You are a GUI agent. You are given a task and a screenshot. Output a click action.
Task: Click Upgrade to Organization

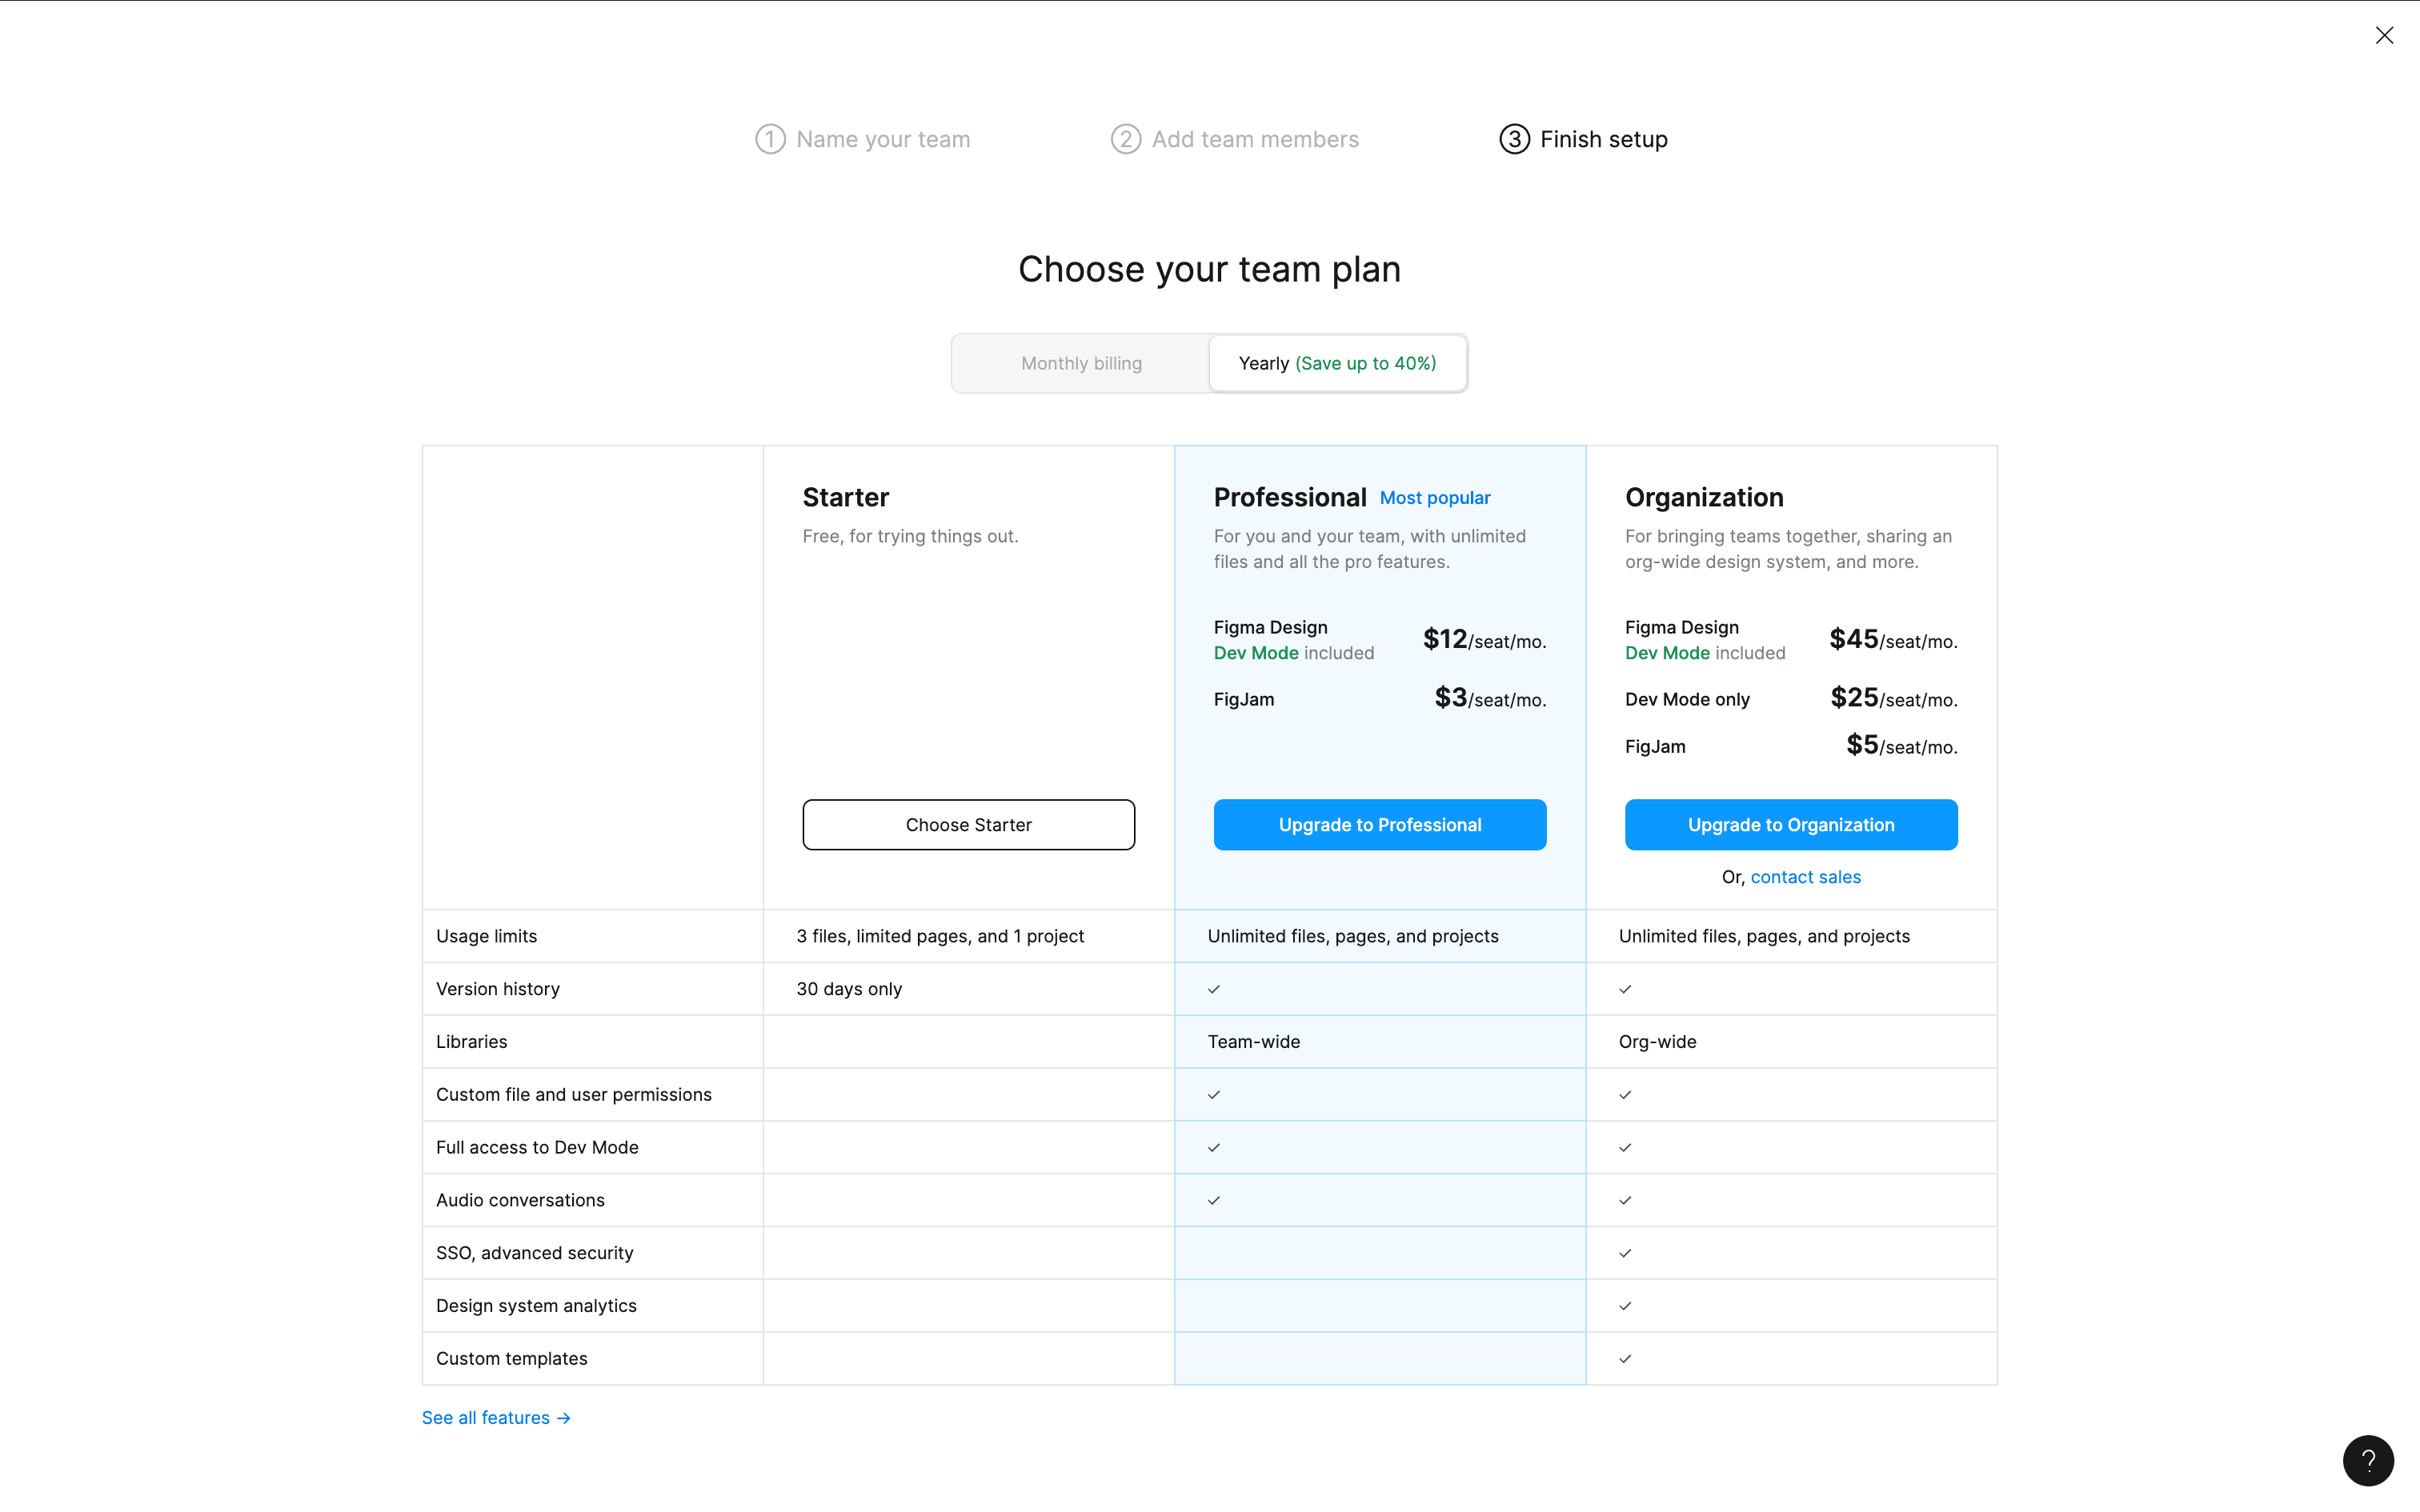(x=1791, y=824)
